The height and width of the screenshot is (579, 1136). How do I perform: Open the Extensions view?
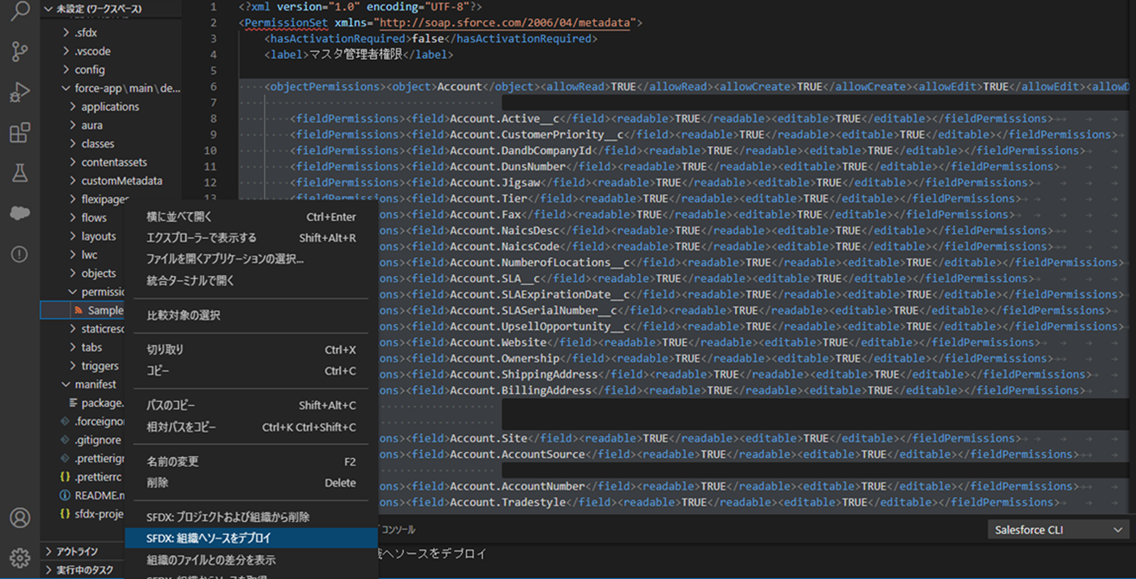20,133
